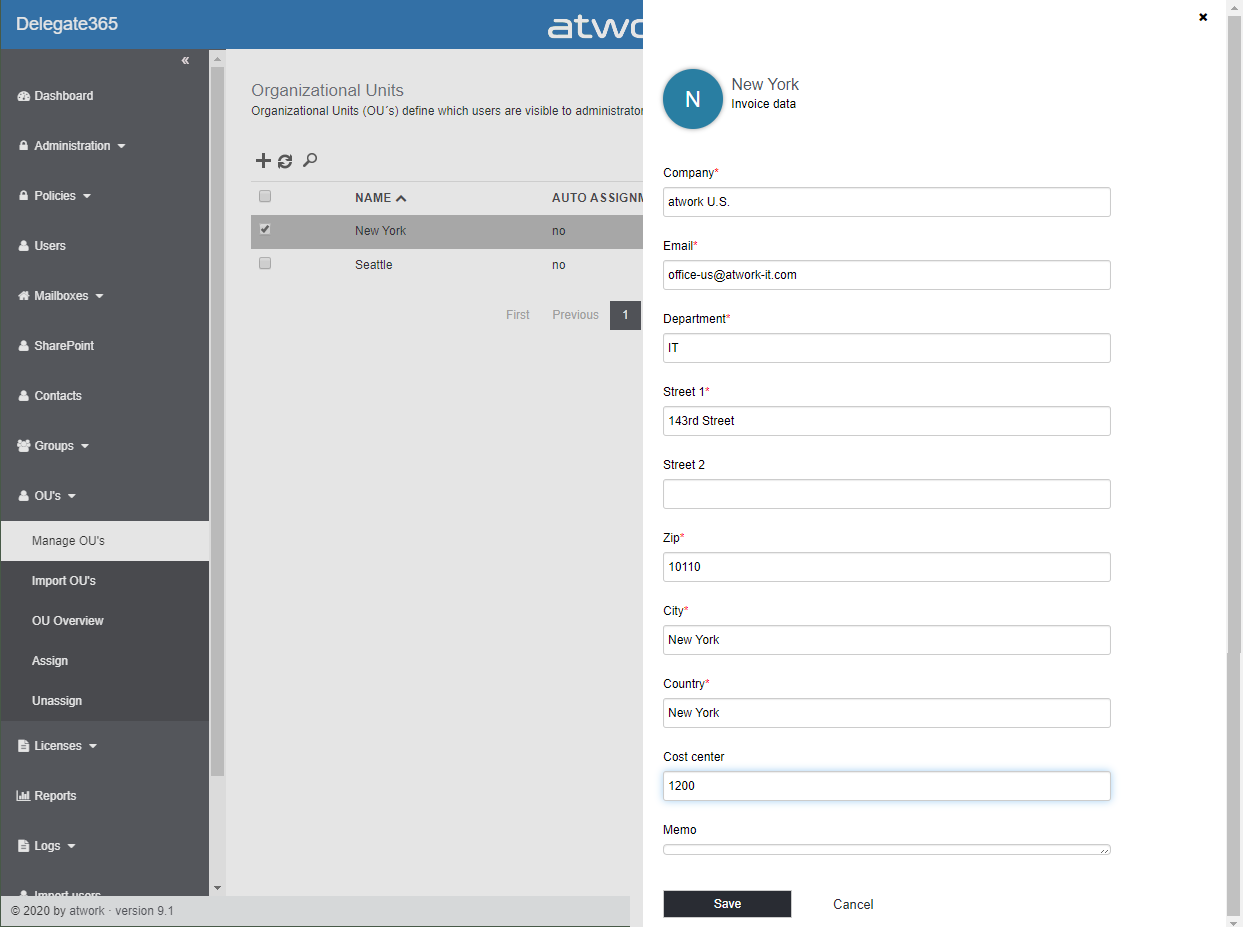The height and width of the screenshot is (927, 1243).
Task: Collapse the sidebar with double-chevron icon
Action: pyautogui.click(x=185, y=61)
